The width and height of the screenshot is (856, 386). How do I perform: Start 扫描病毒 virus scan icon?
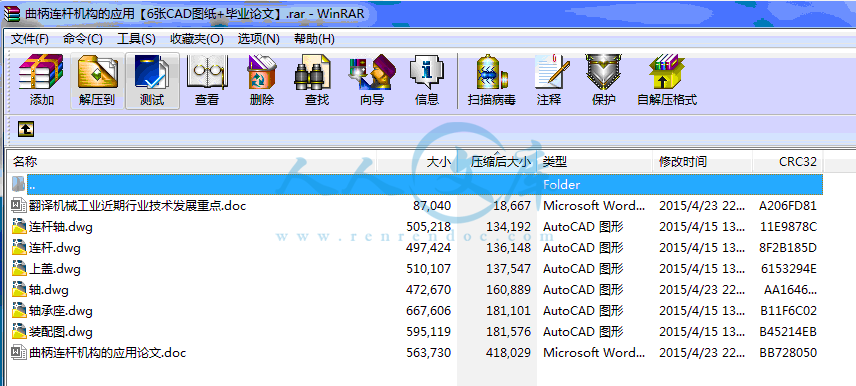click(492, 81)
